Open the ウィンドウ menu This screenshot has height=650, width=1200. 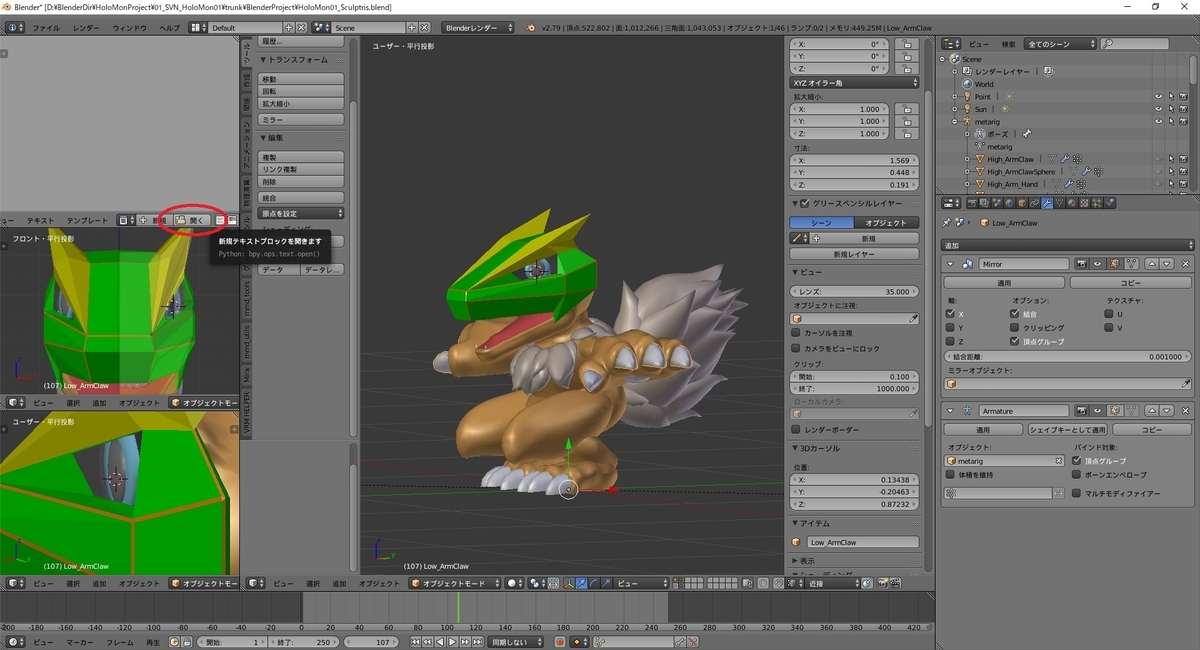[130, 27]
